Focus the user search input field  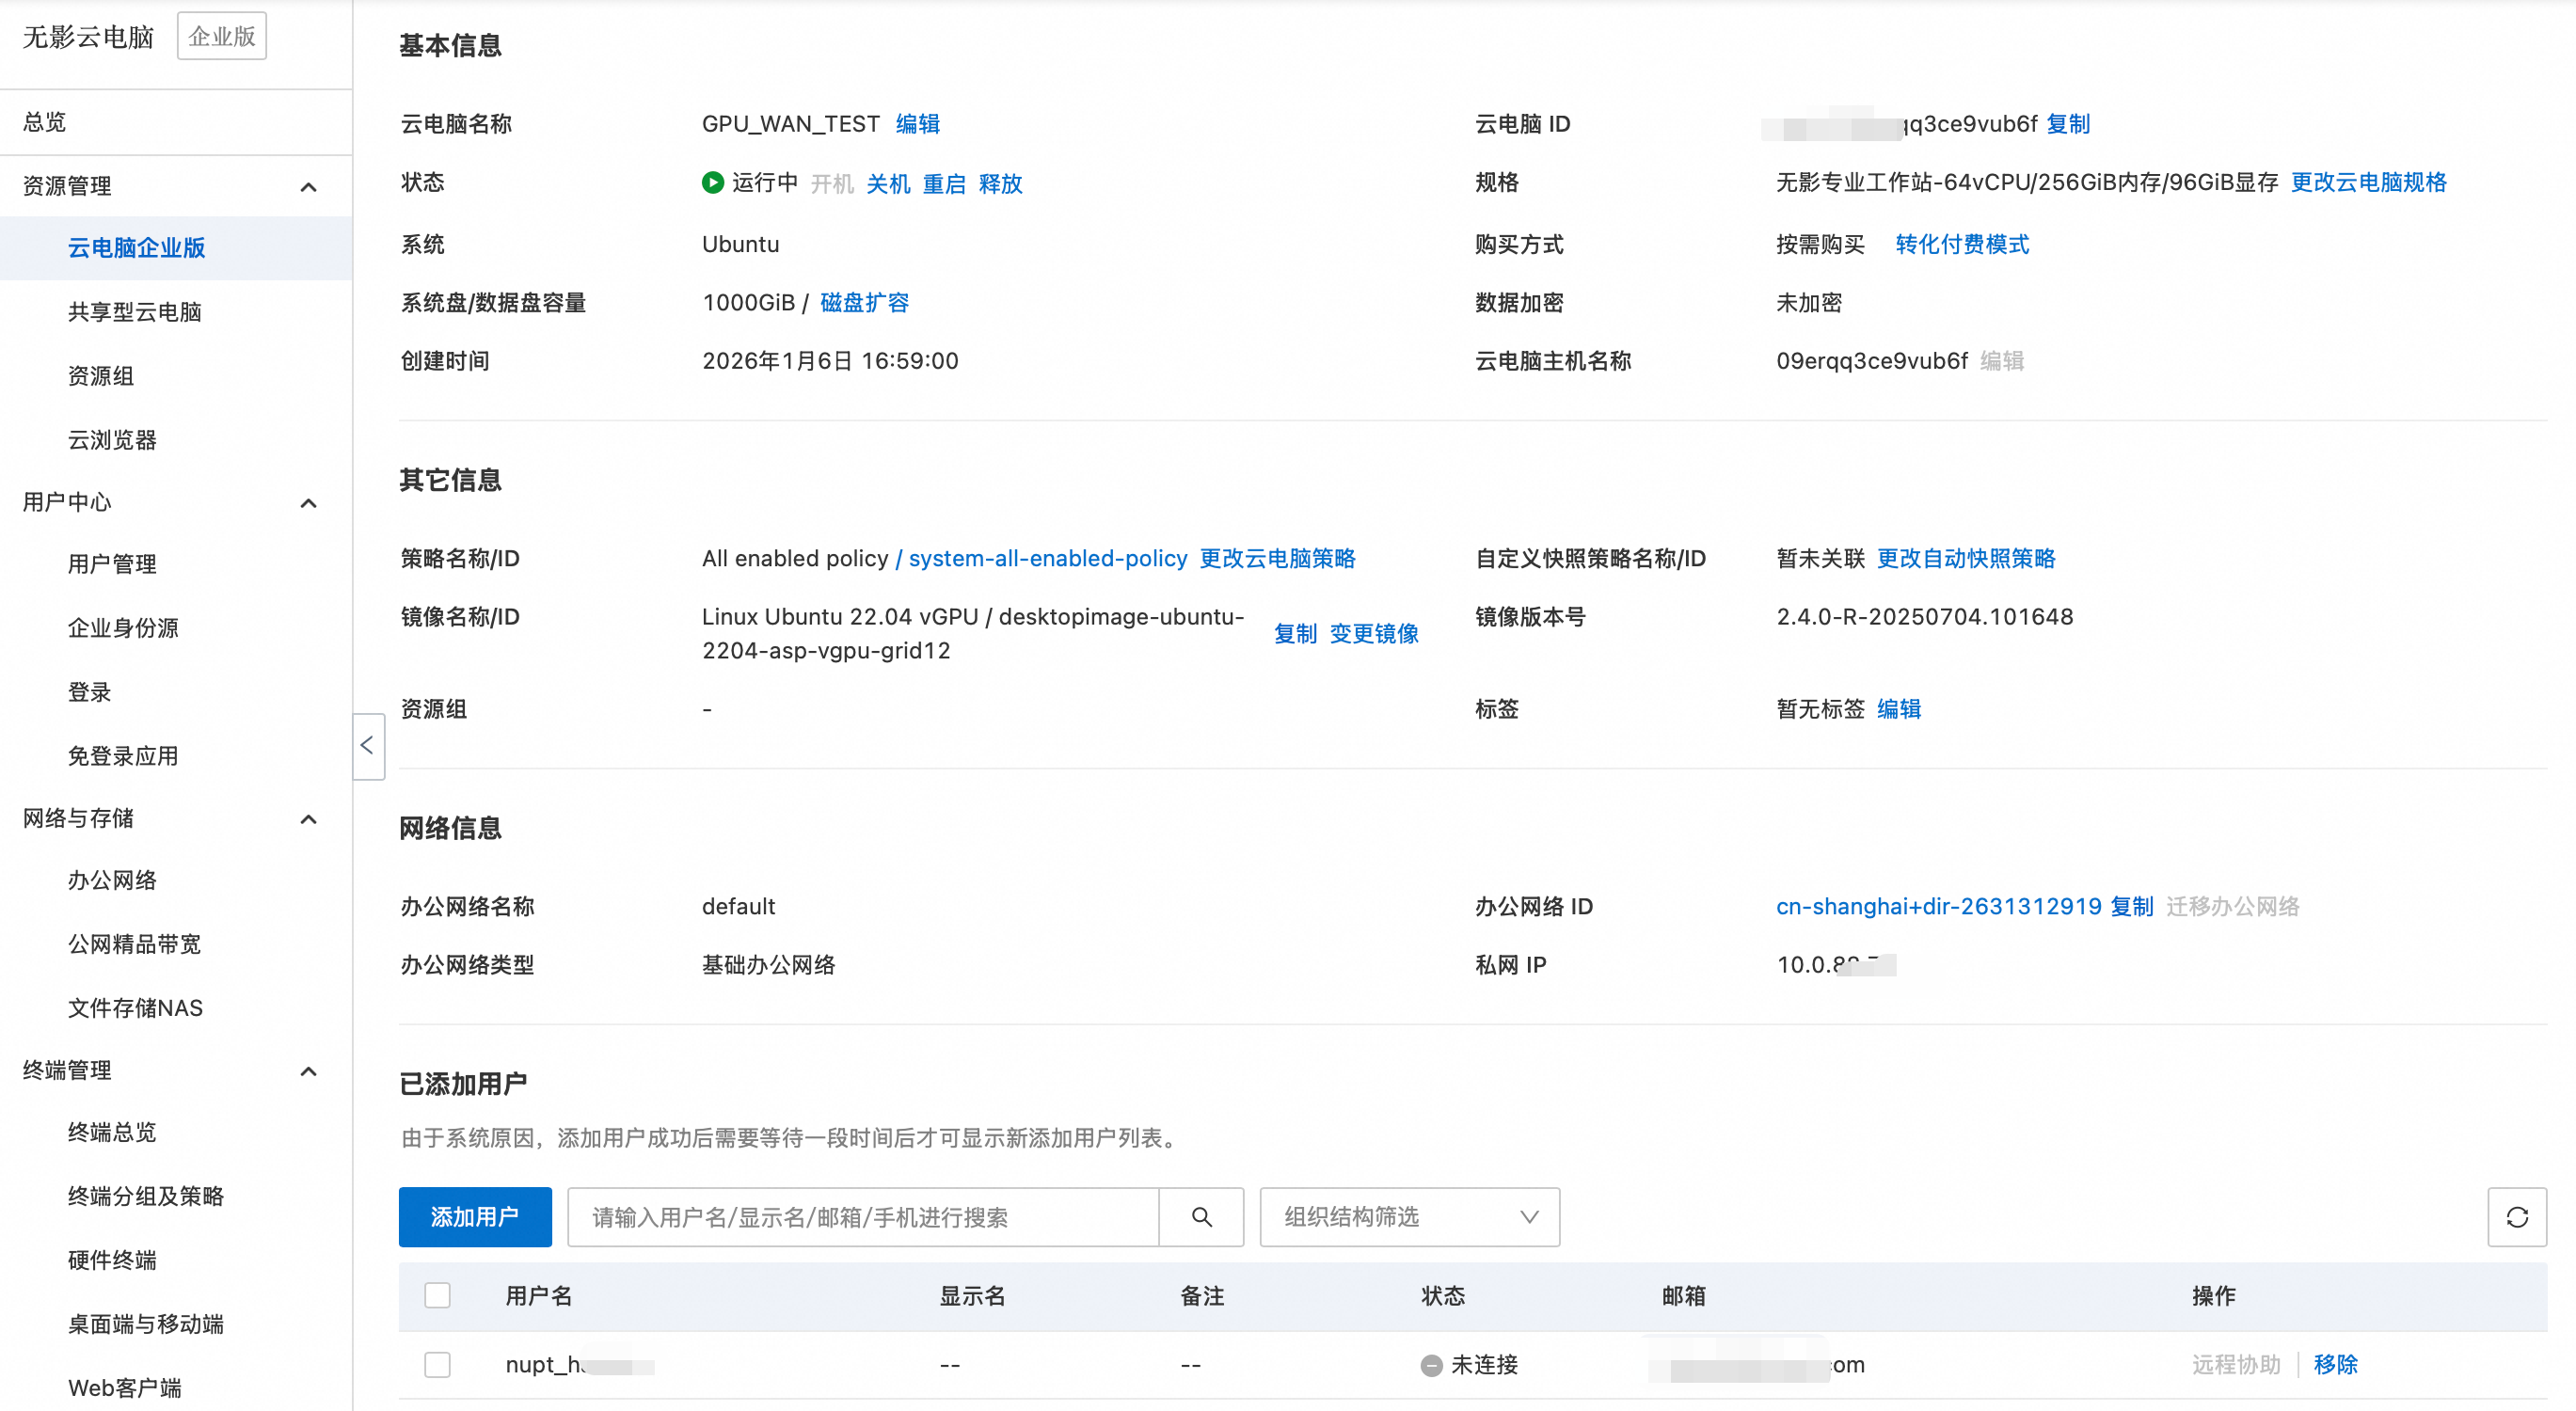862,1217
